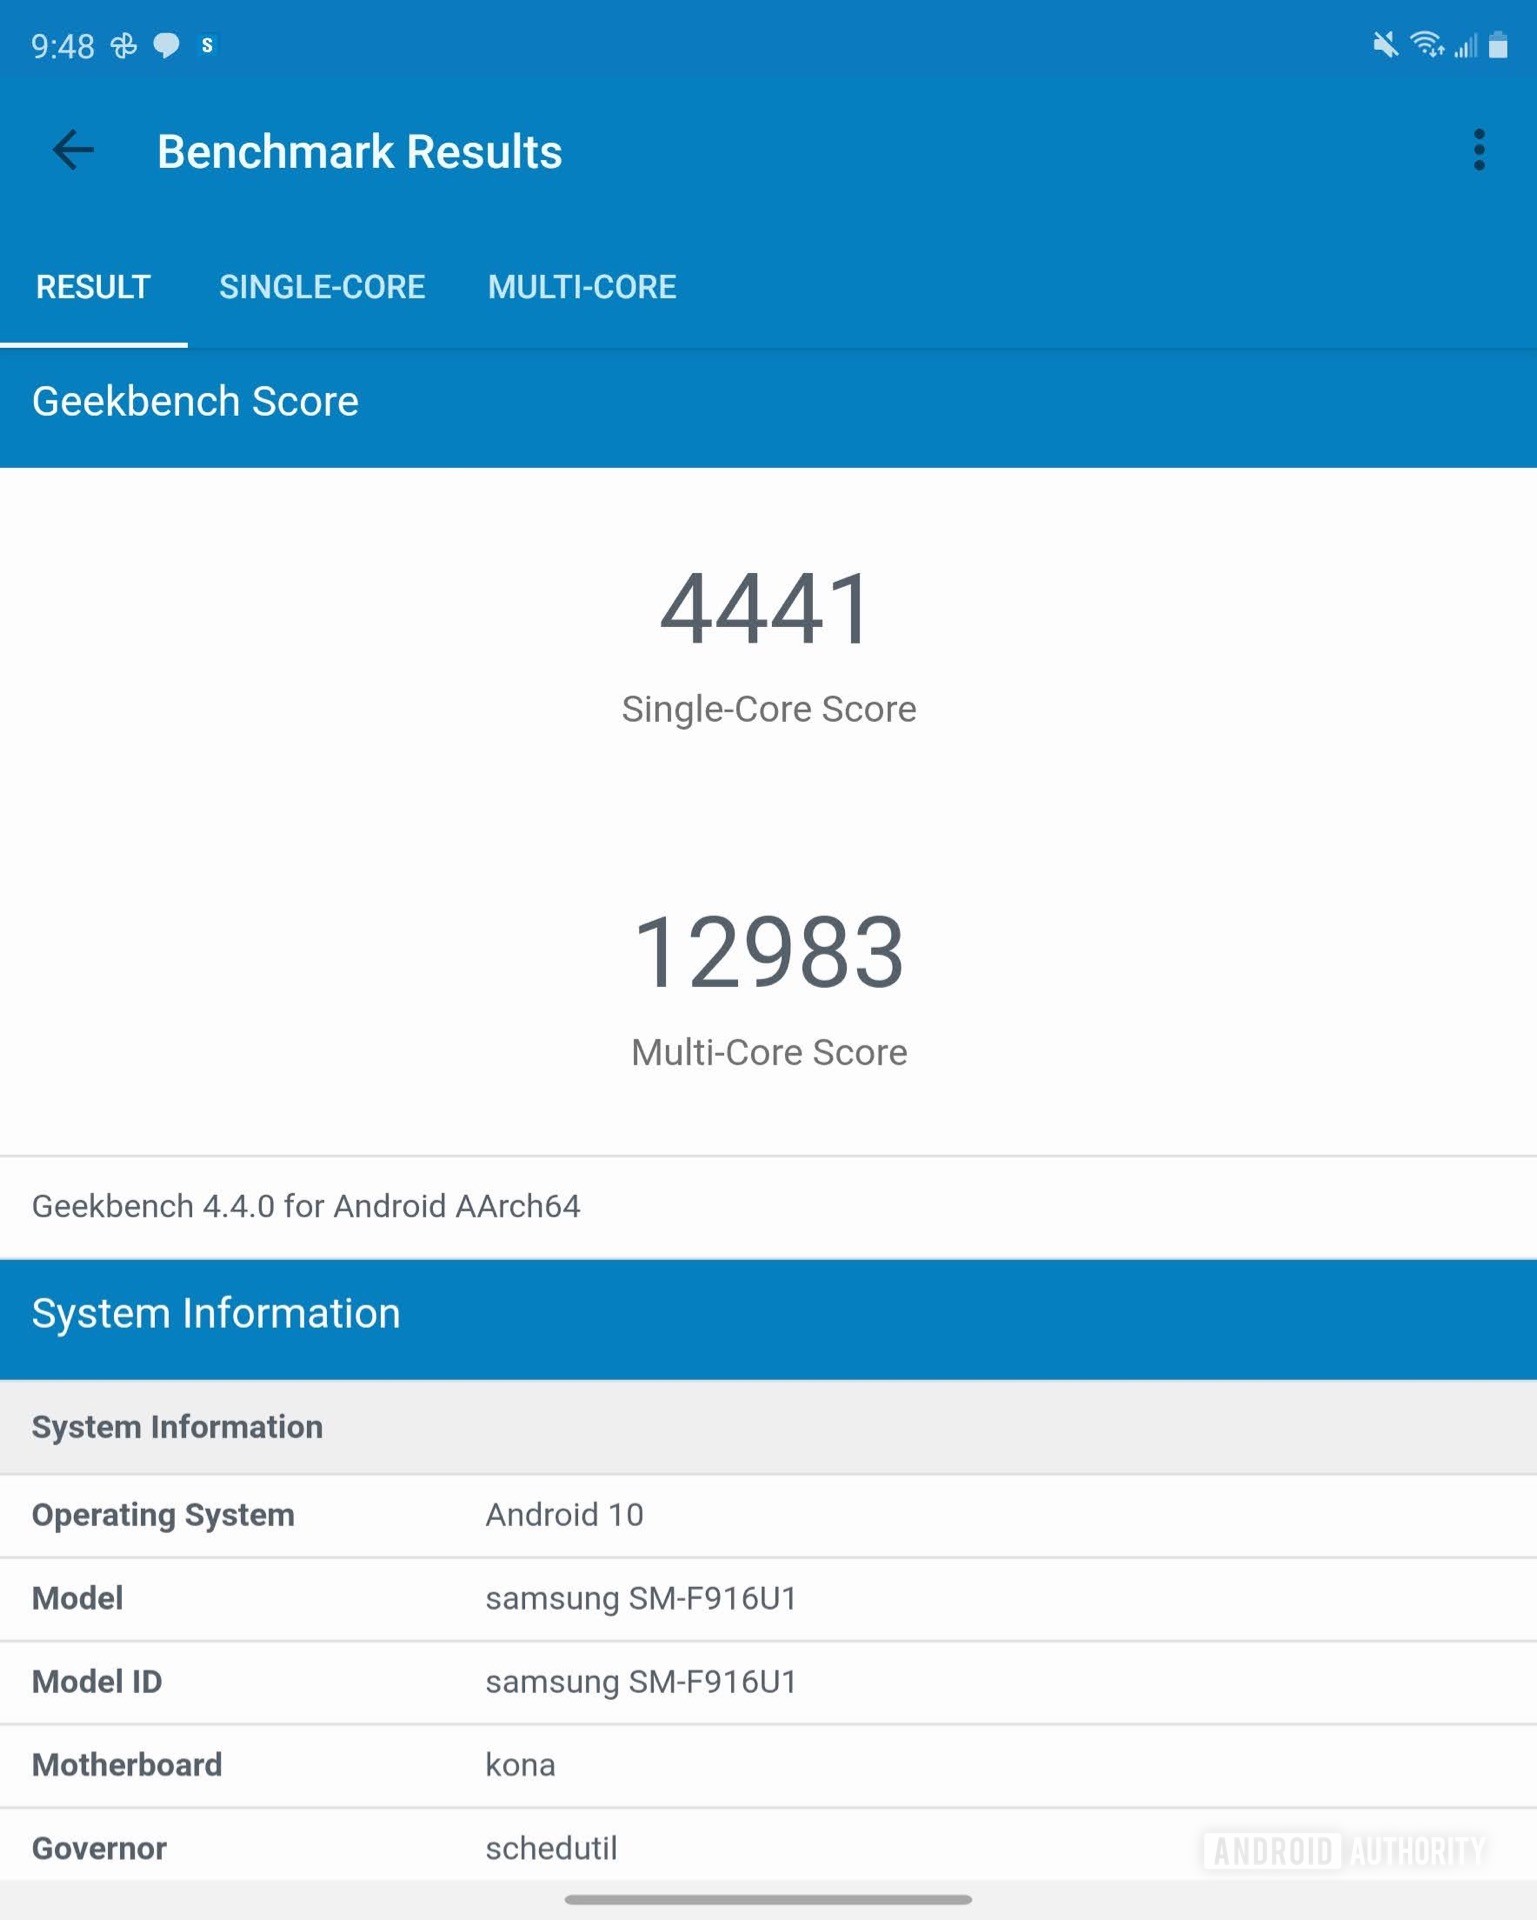Tap the pinwheel notification icon
This screenshot has height=1920, width=1537.
click(124, 45)
